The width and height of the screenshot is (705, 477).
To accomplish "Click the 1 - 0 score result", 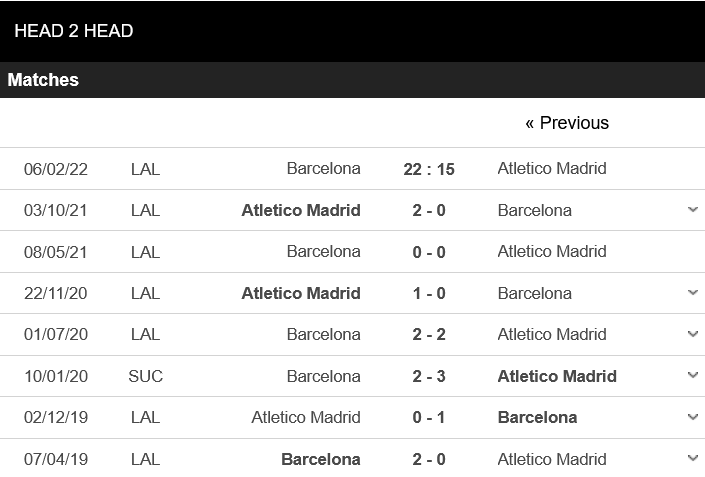I will [429, 293].
